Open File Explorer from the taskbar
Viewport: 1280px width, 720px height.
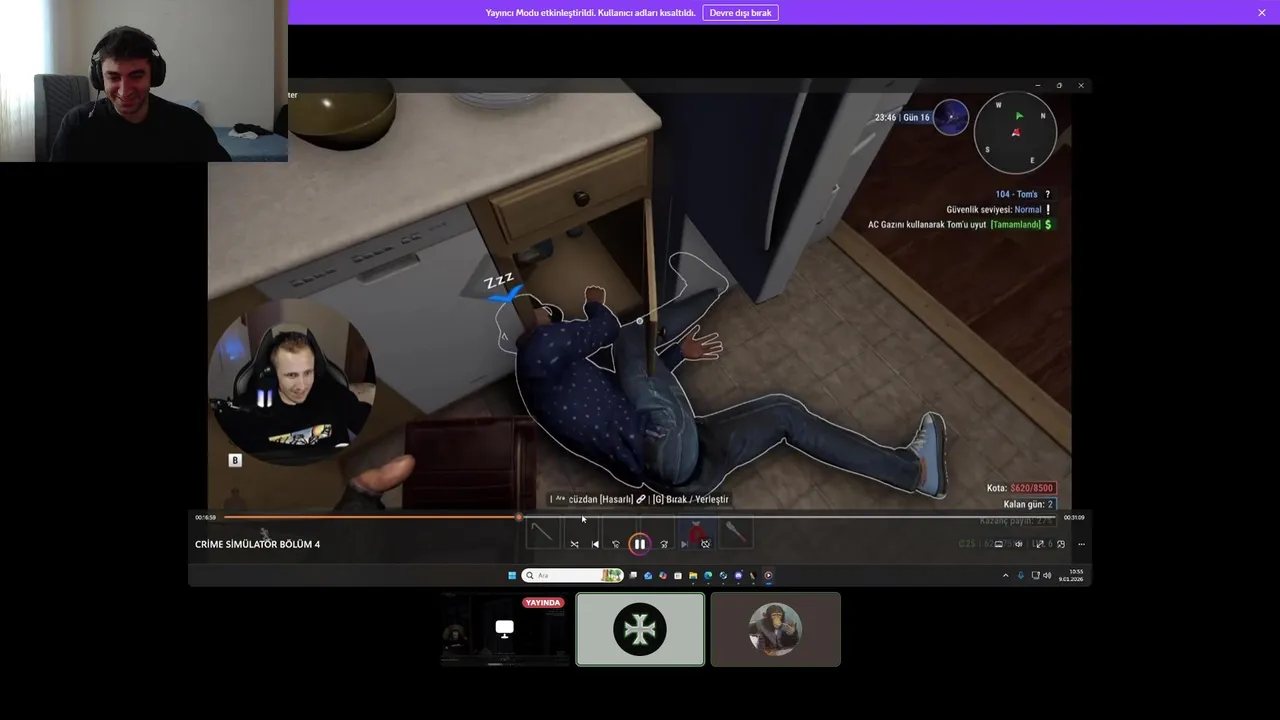[x=693, y=575]
